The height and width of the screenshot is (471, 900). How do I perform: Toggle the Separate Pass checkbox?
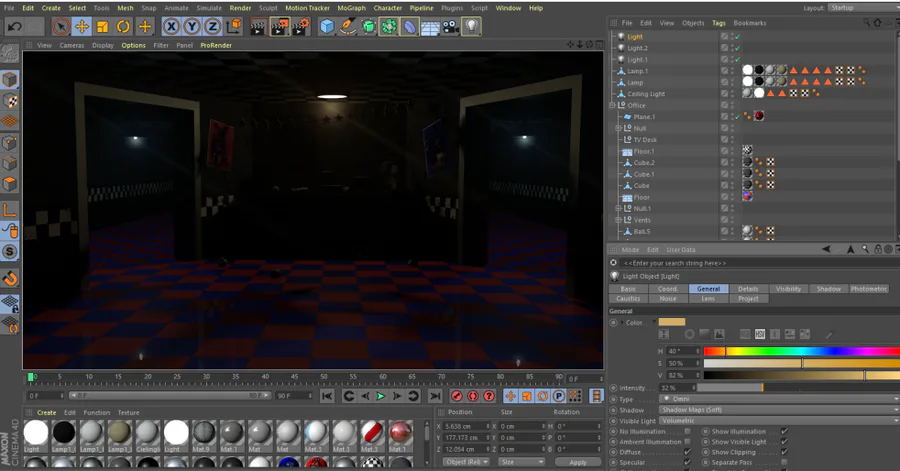pyautogui.click(x=784, y=462)
